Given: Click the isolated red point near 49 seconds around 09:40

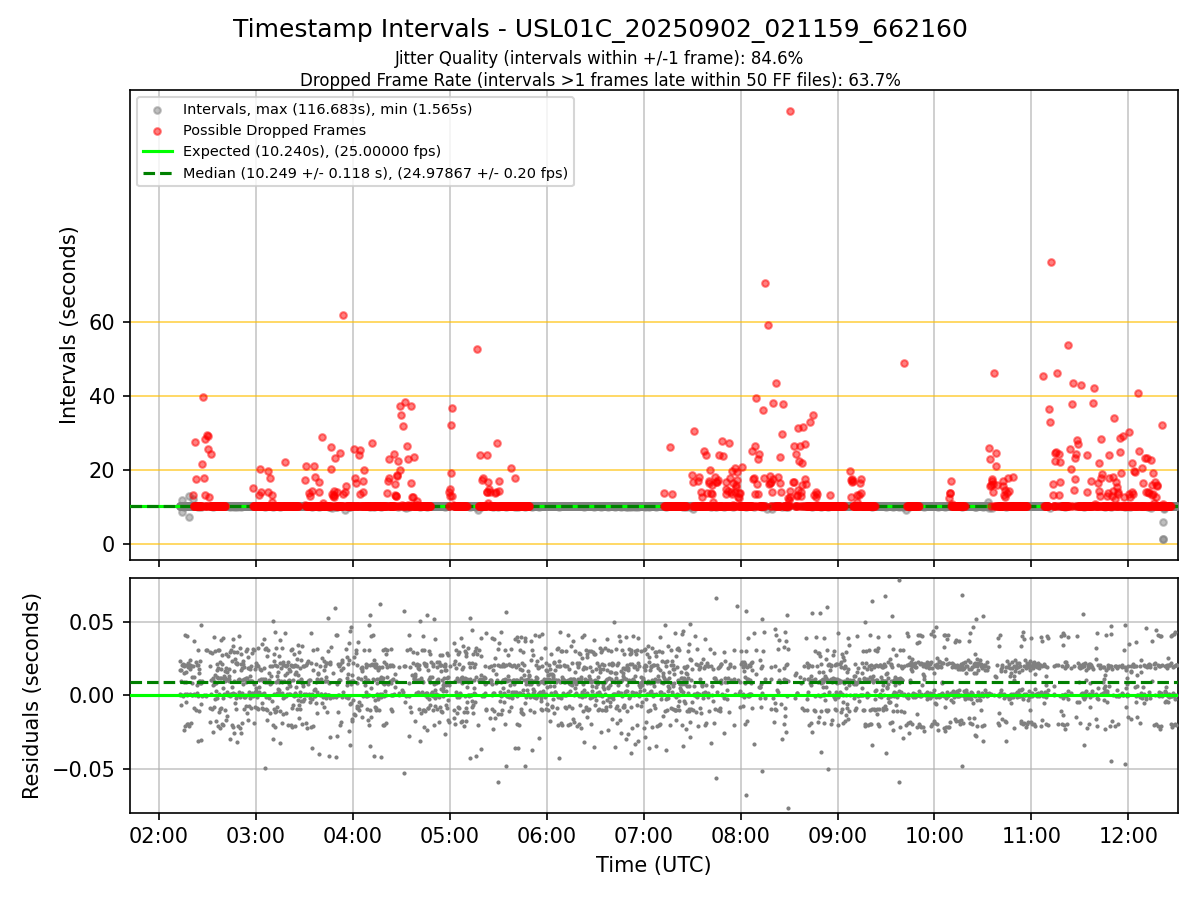Looking at the screenshot, I should 904,363.
